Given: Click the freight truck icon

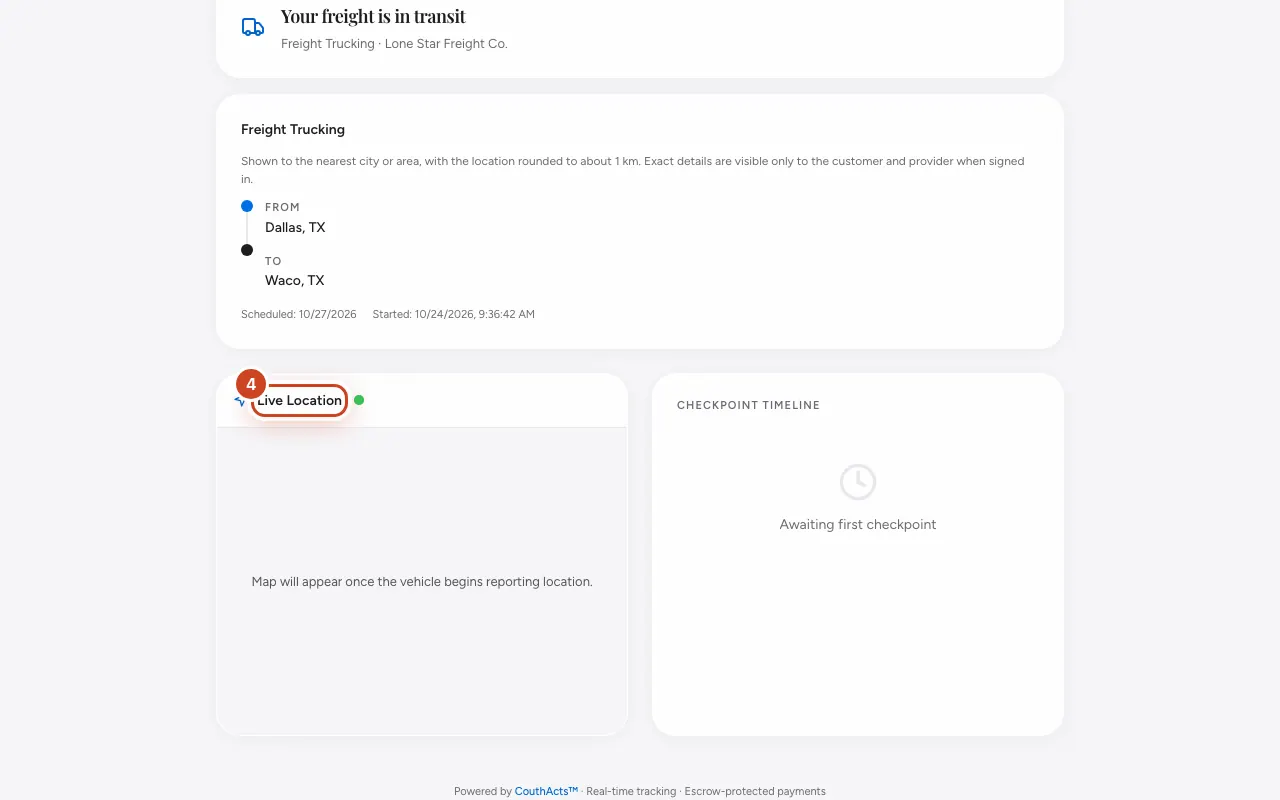Looking at the screenshot, I should [253, 28].
